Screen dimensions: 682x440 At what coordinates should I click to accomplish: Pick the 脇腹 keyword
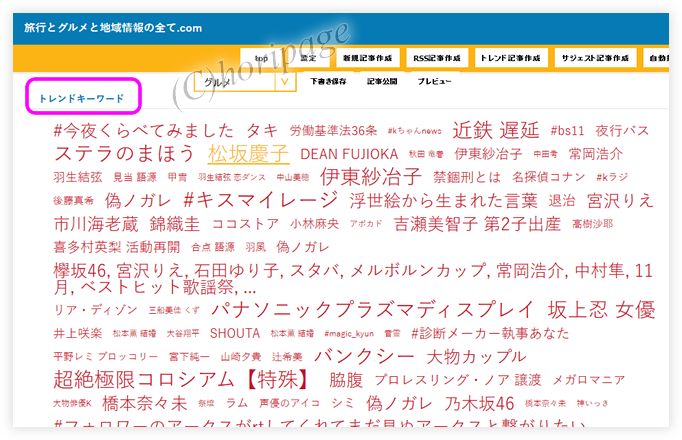[346, 380]
